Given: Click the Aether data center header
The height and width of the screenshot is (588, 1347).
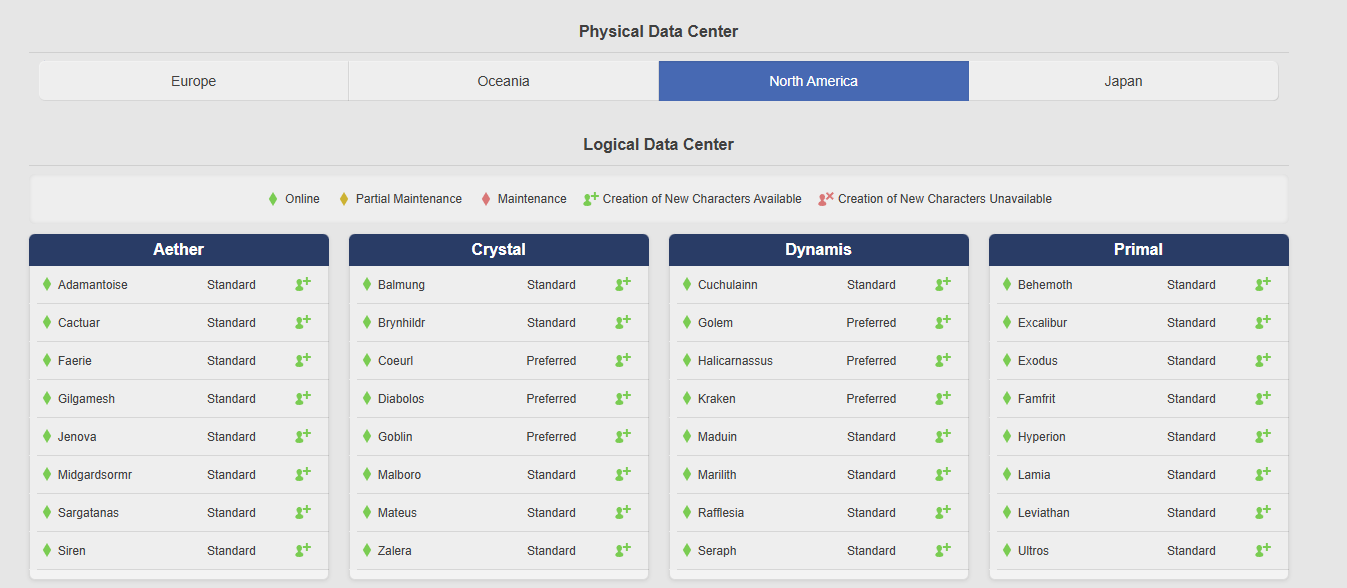Looking at the screenshot, I should tap(179, 250).
